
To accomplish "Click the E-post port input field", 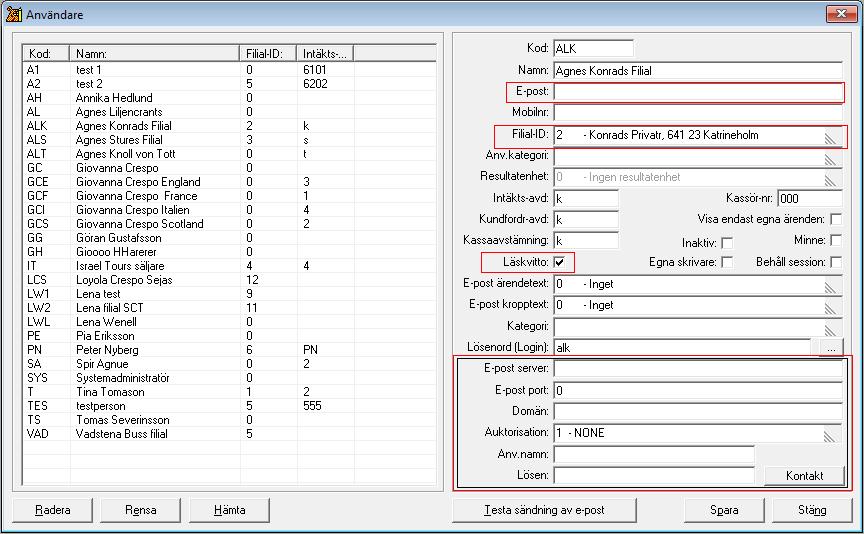I will click(698, 391).
